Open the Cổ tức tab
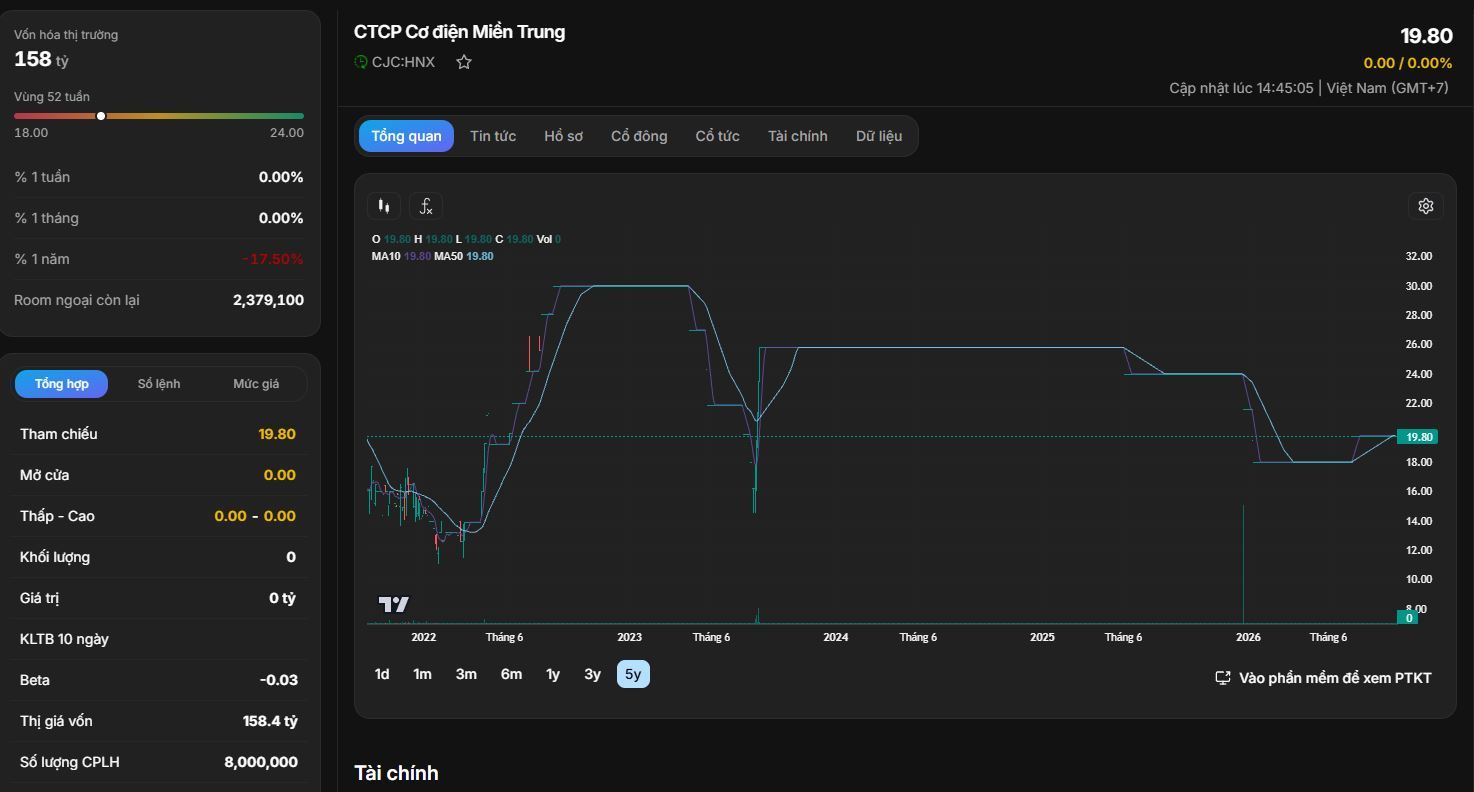Screen dimensions: 1474x792 click(717, 136)
